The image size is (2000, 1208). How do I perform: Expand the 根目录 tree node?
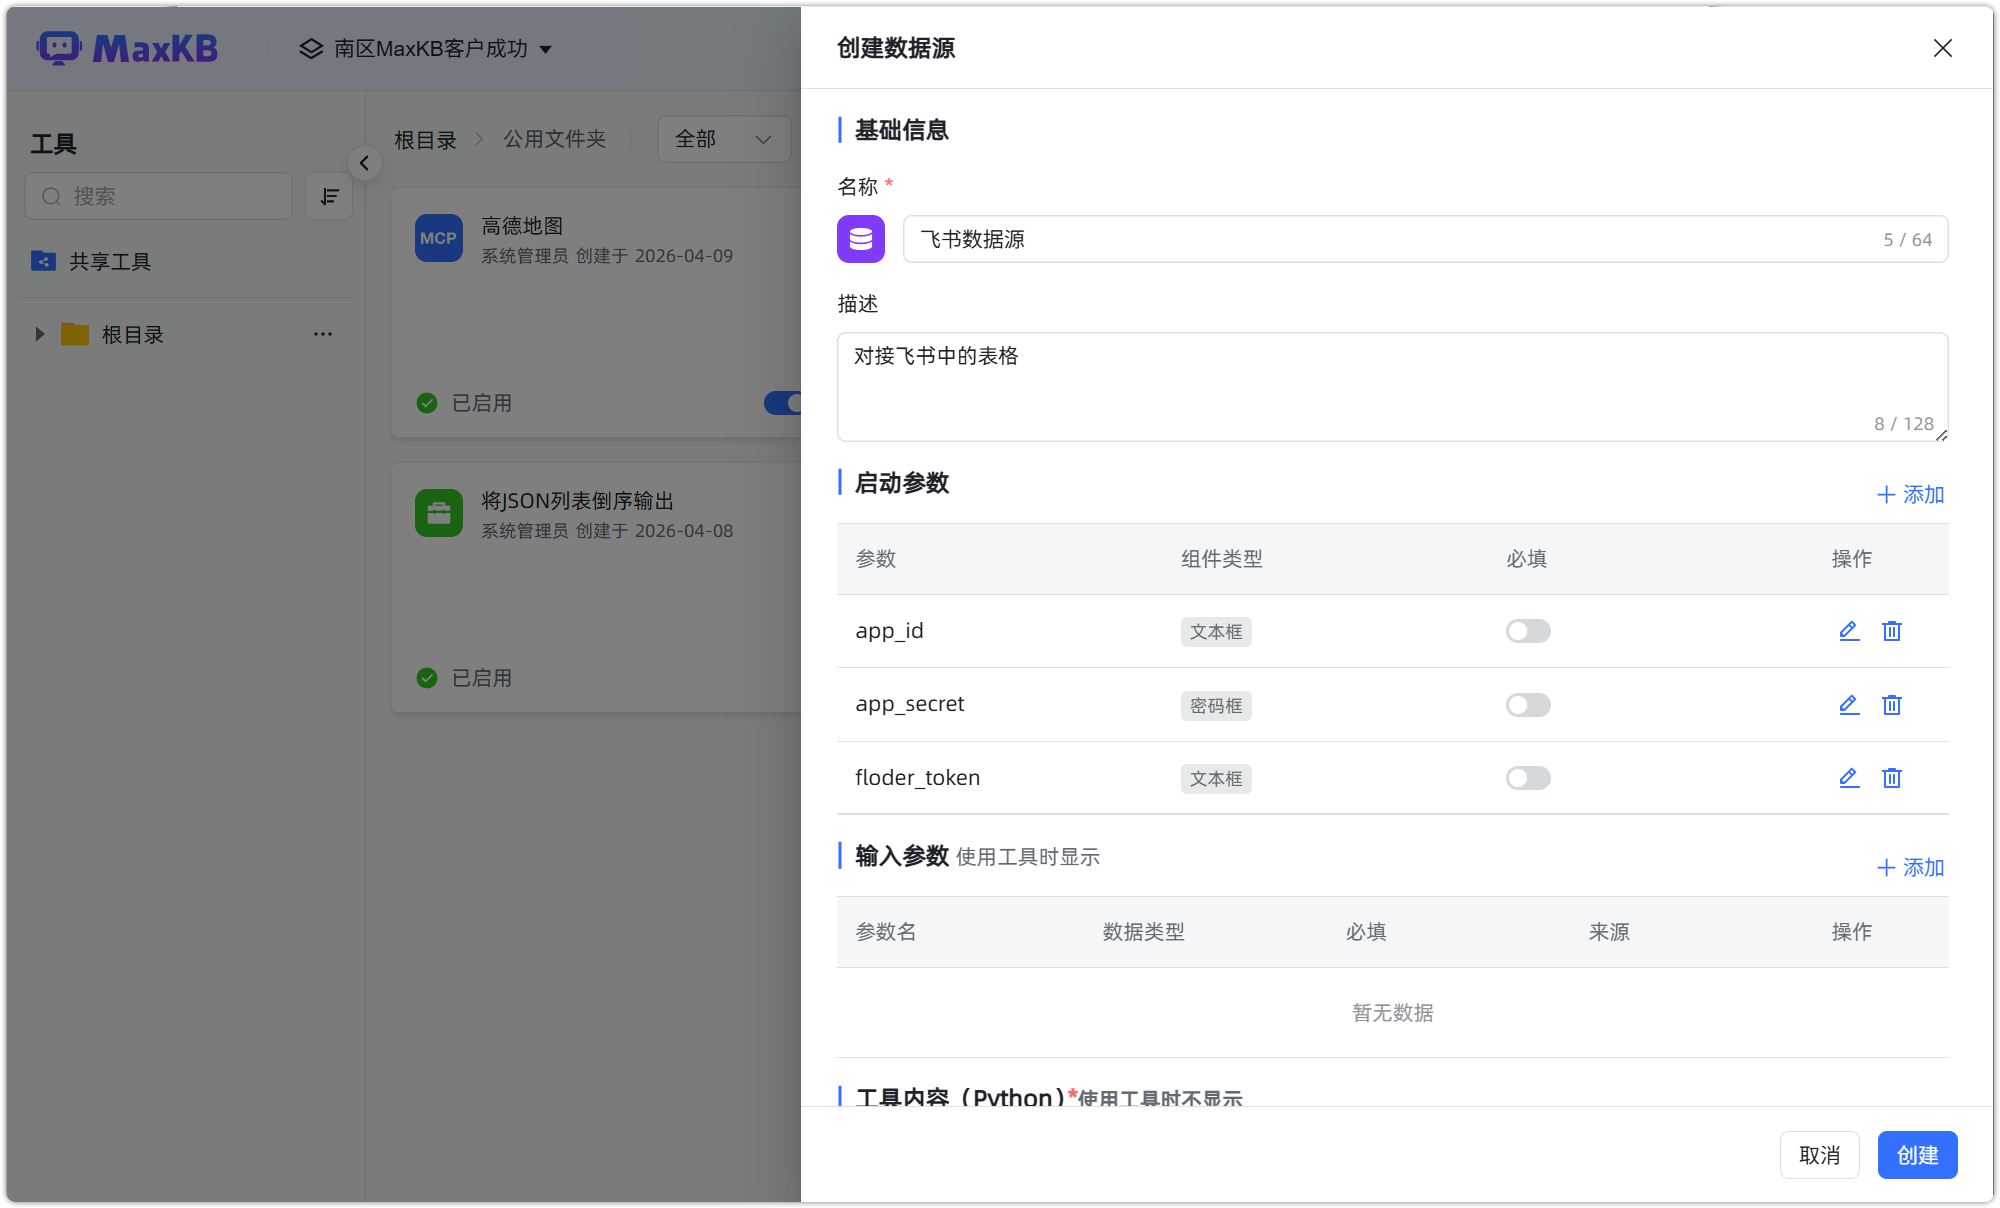[40, 334]
